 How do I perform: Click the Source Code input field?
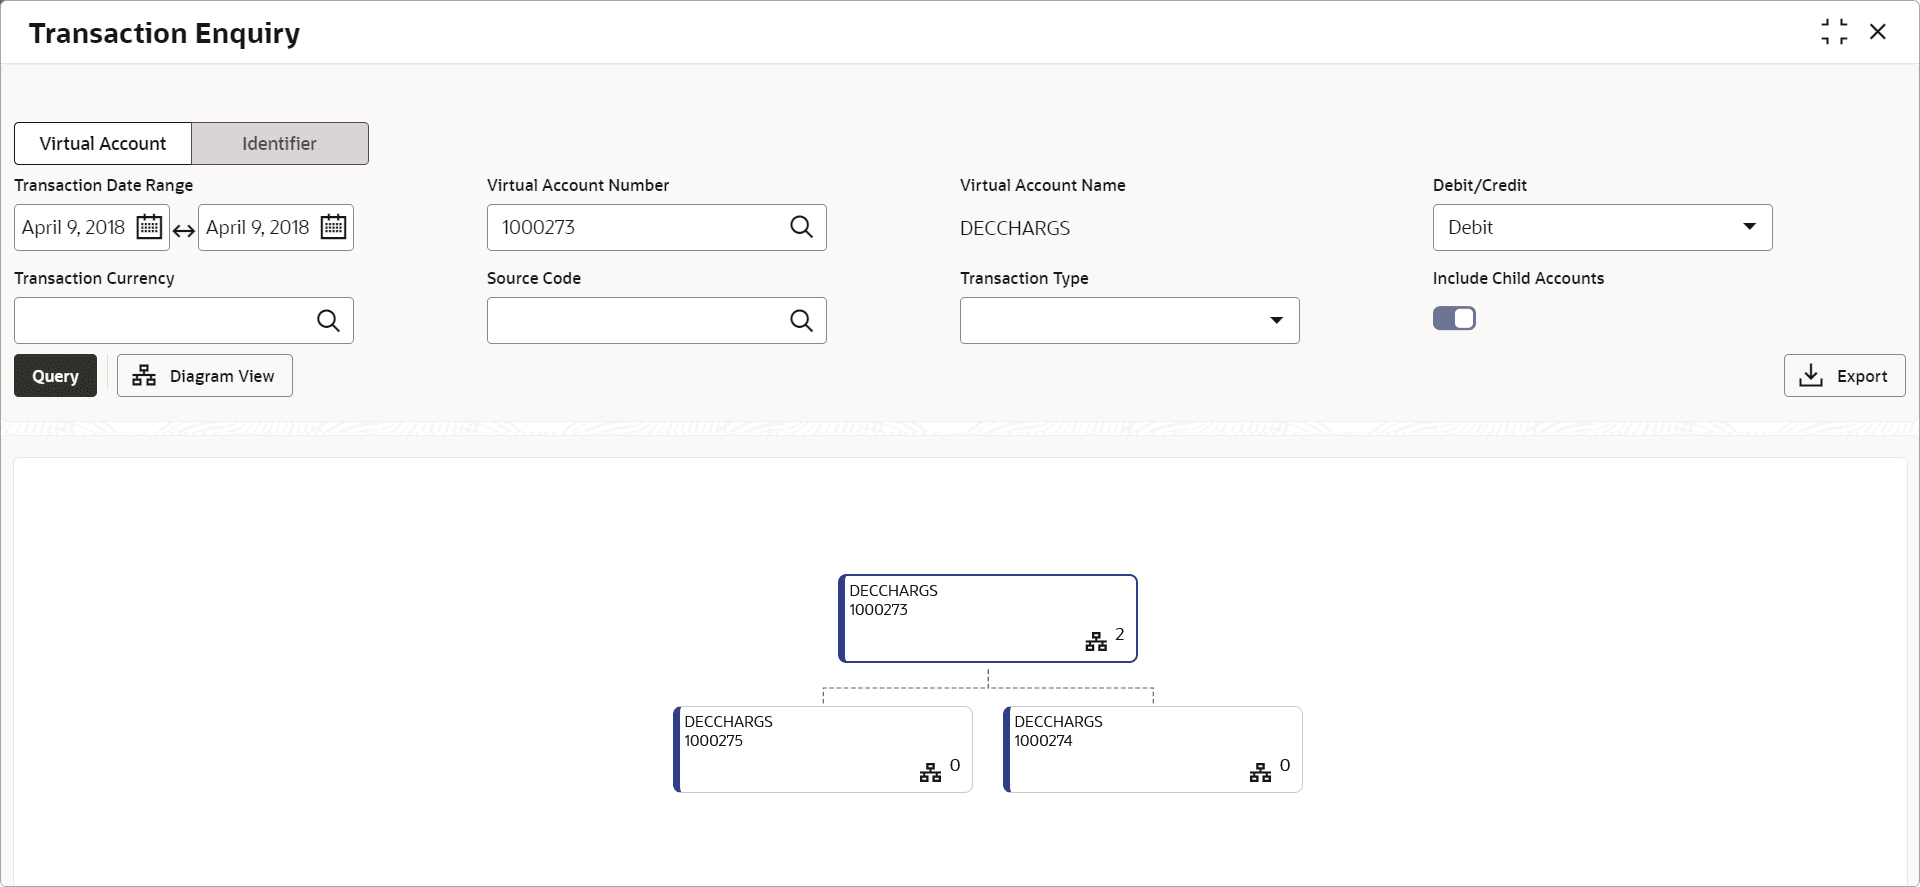[636, 320]
